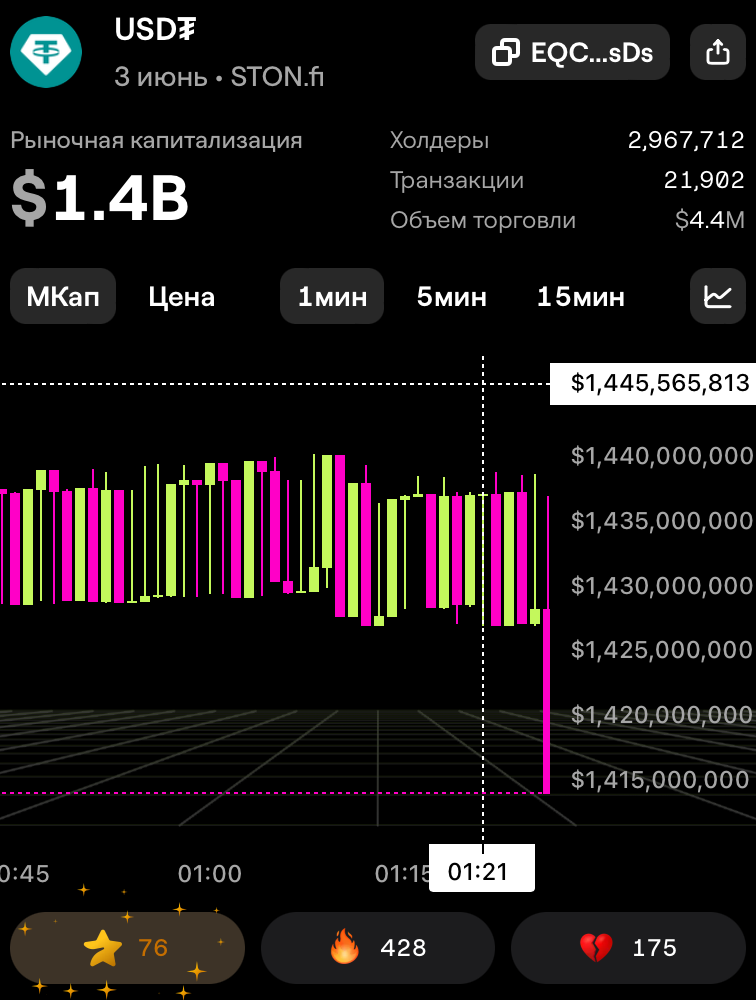Viewport: 756px width, 1000px height.
Task: Switch chart to МКап mode
Action: 63,297
